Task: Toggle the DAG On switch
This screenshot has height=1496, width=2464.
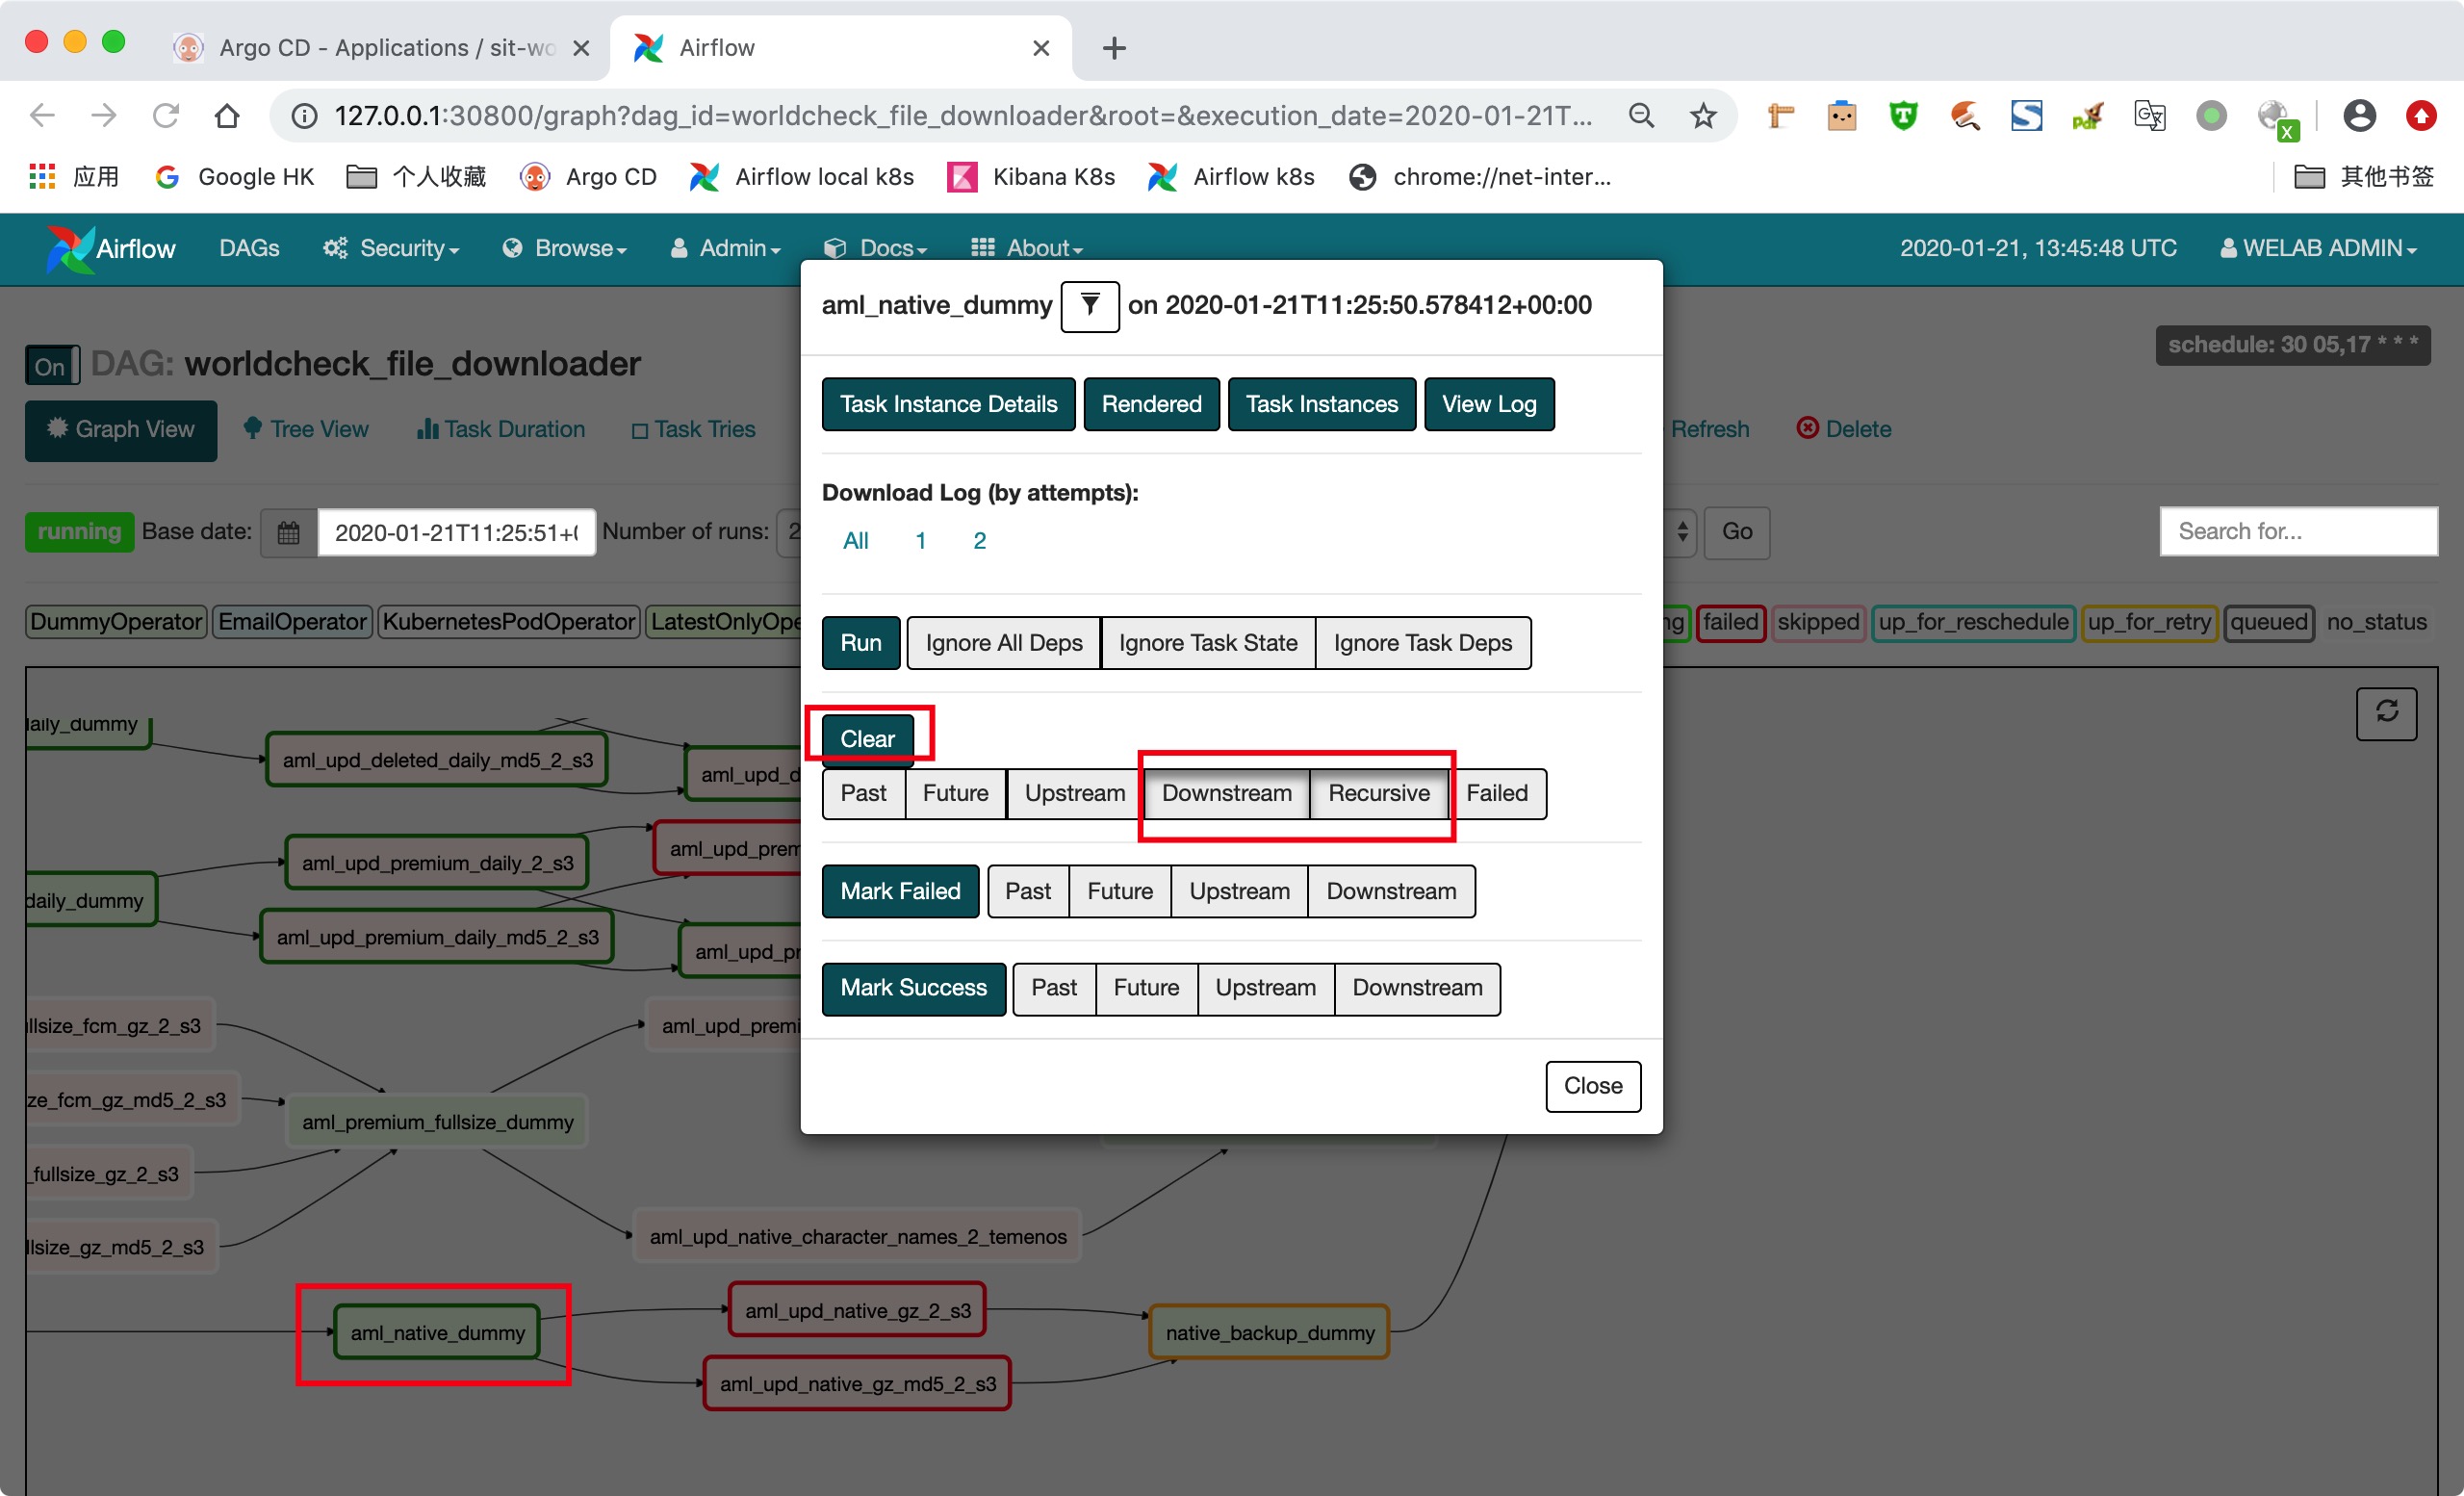Action: 50,366
